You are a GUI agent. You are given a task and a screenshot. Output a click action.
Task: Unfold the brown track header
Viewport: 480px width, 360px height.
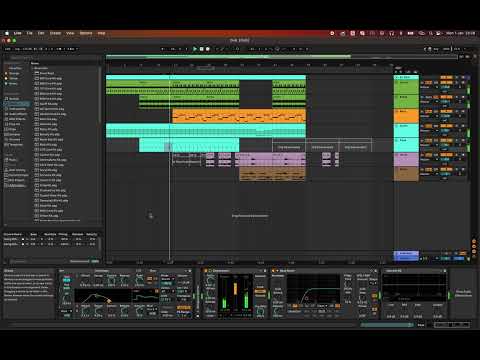pyautogui.click(x=397, y=169)
